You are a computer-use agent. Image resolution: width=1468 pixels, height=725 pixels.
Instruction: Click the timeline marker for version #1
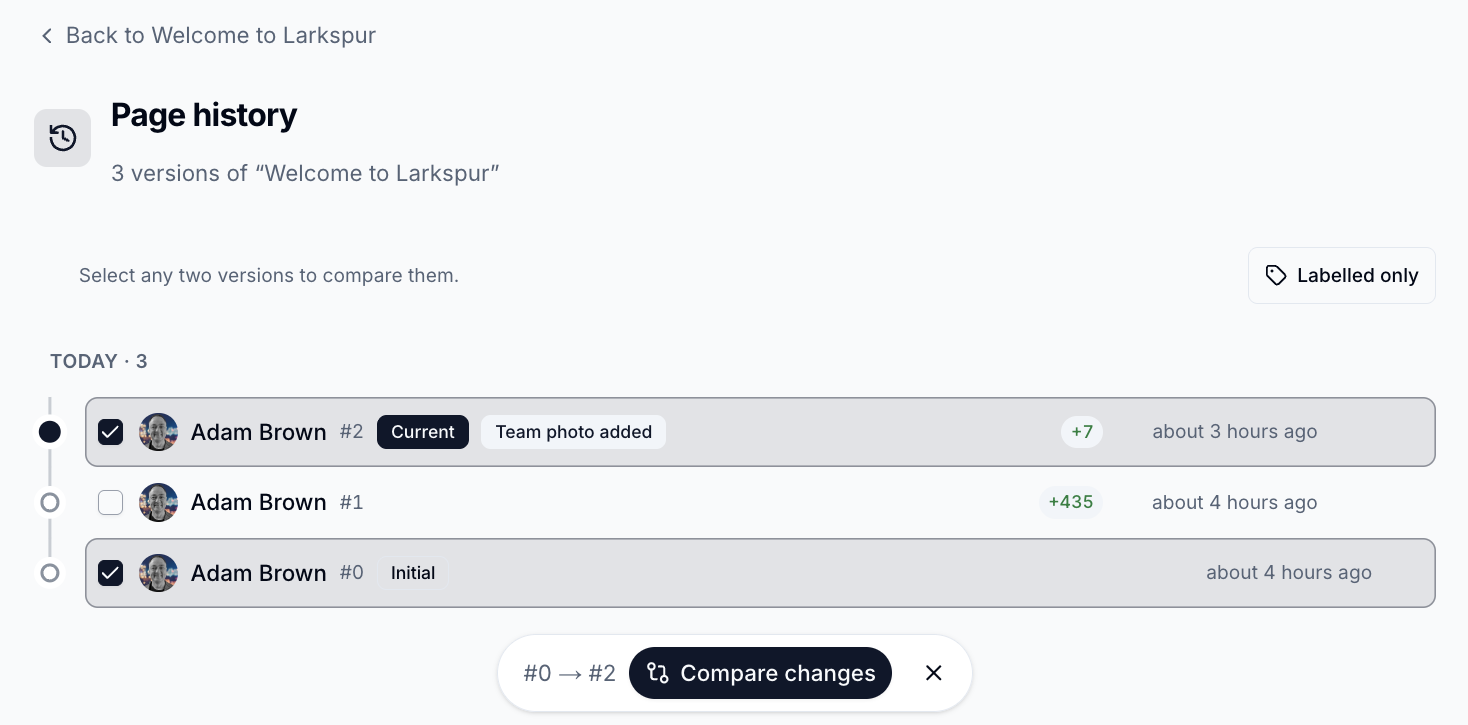49,502
